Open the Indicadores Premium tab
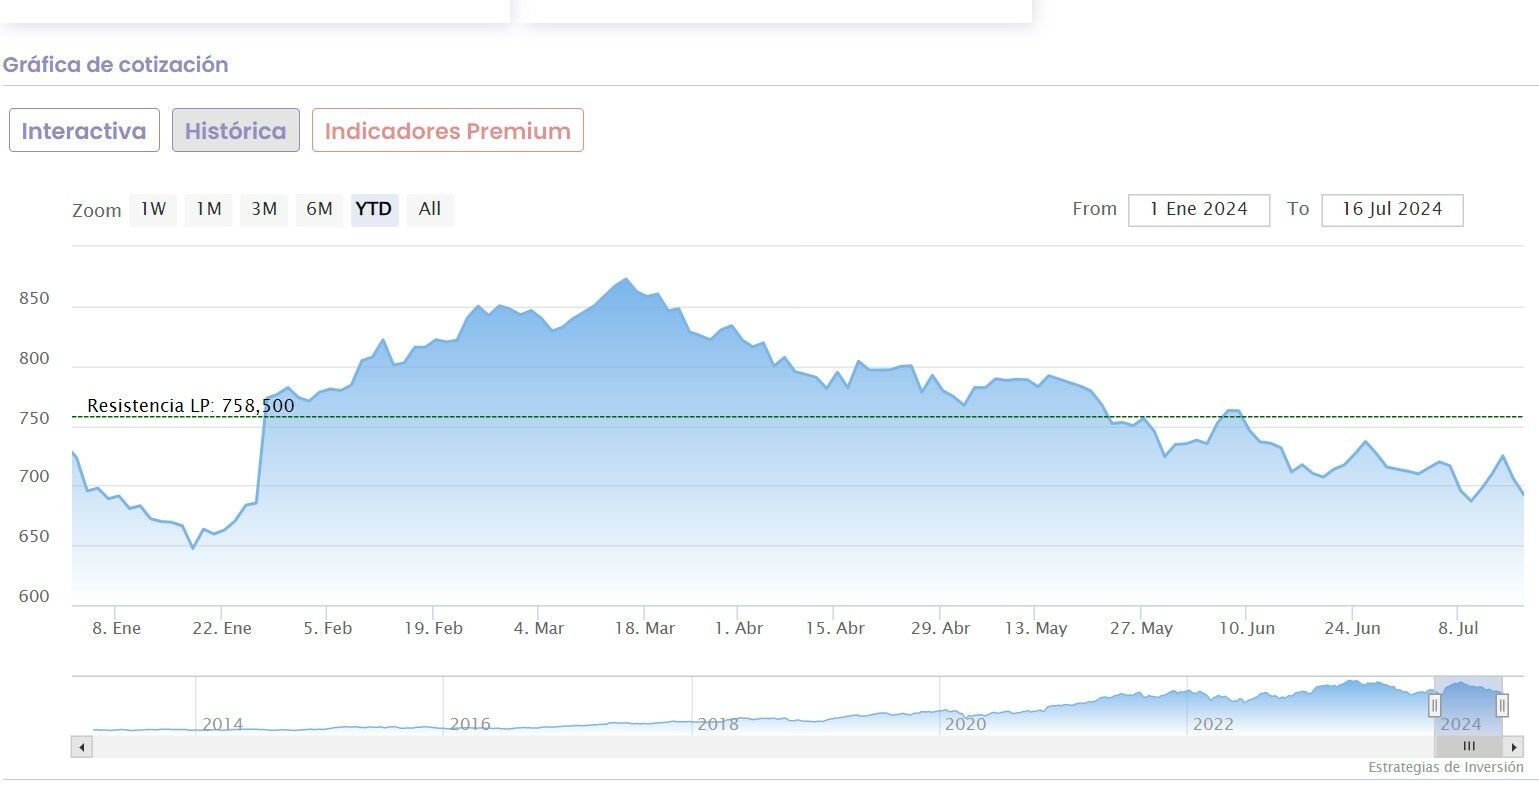This screenshot has height=802, width=1539. pos(448,131)
